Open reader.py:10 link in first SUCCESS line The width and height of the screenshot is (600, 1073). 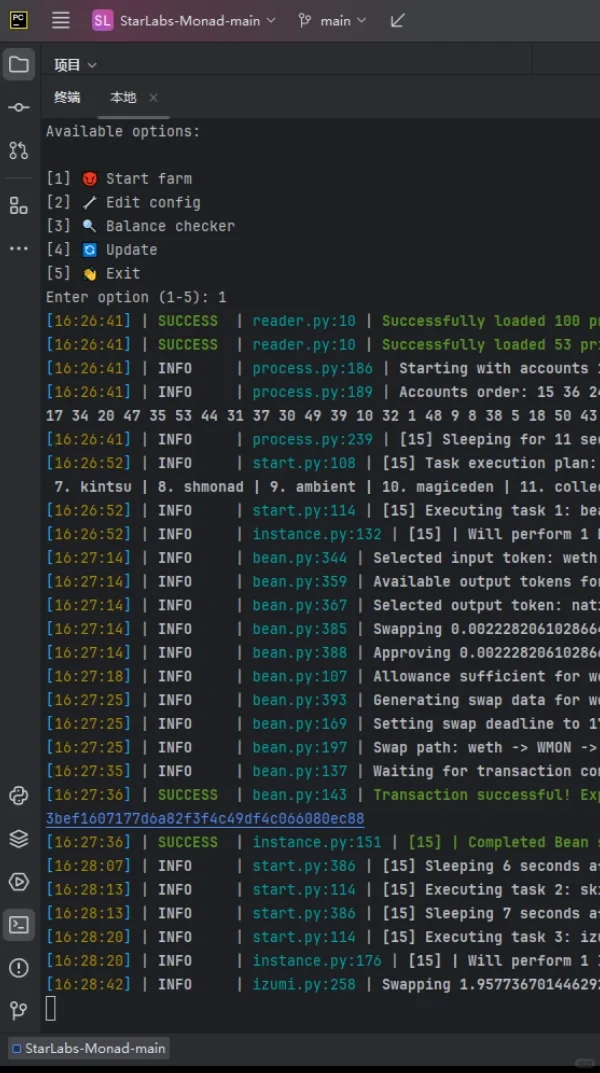pos(304,321)
